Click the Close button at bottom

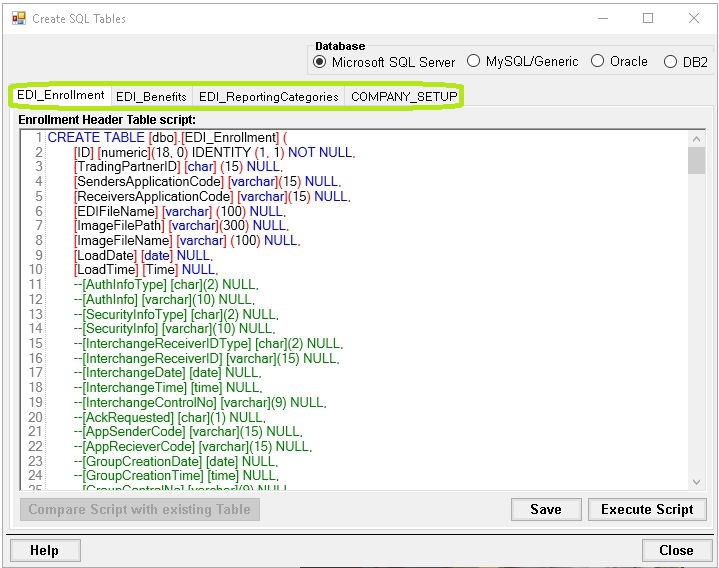tap(676, 550)
